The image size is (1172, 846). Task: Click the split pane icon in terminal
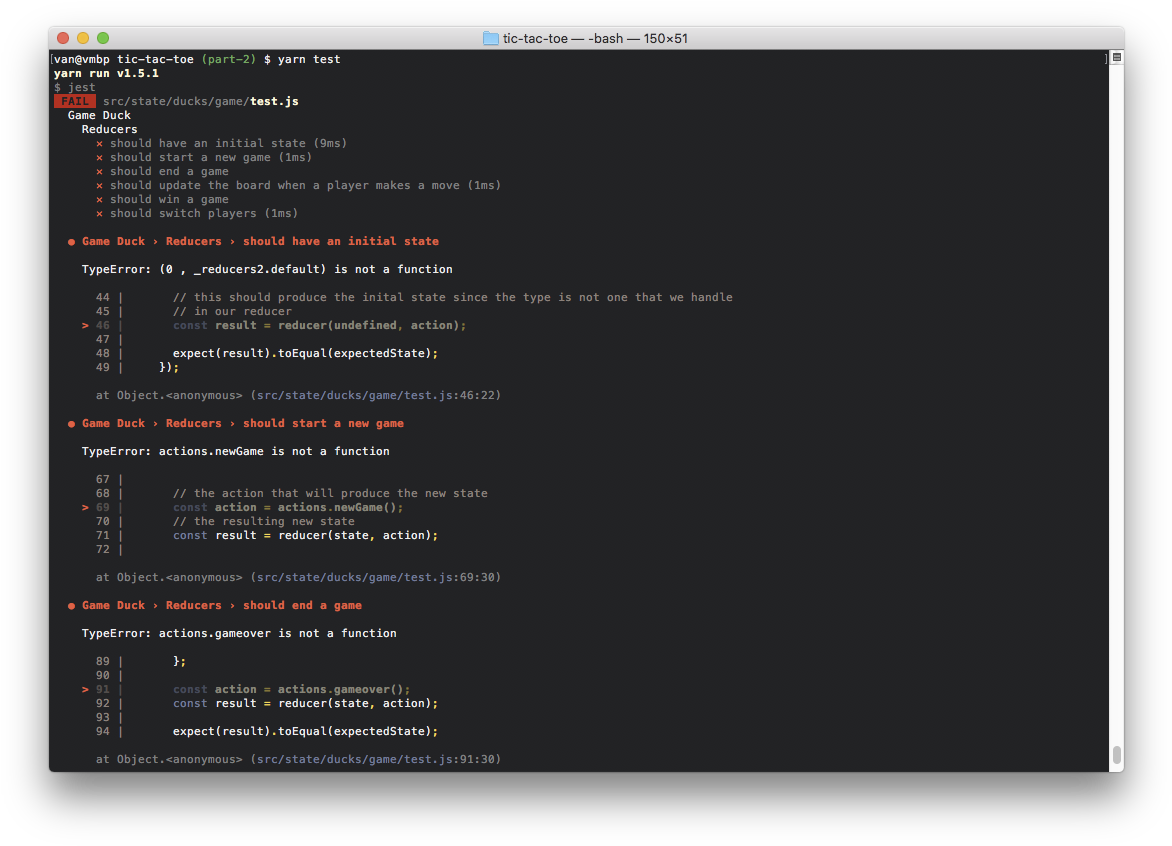(1116, 58)
